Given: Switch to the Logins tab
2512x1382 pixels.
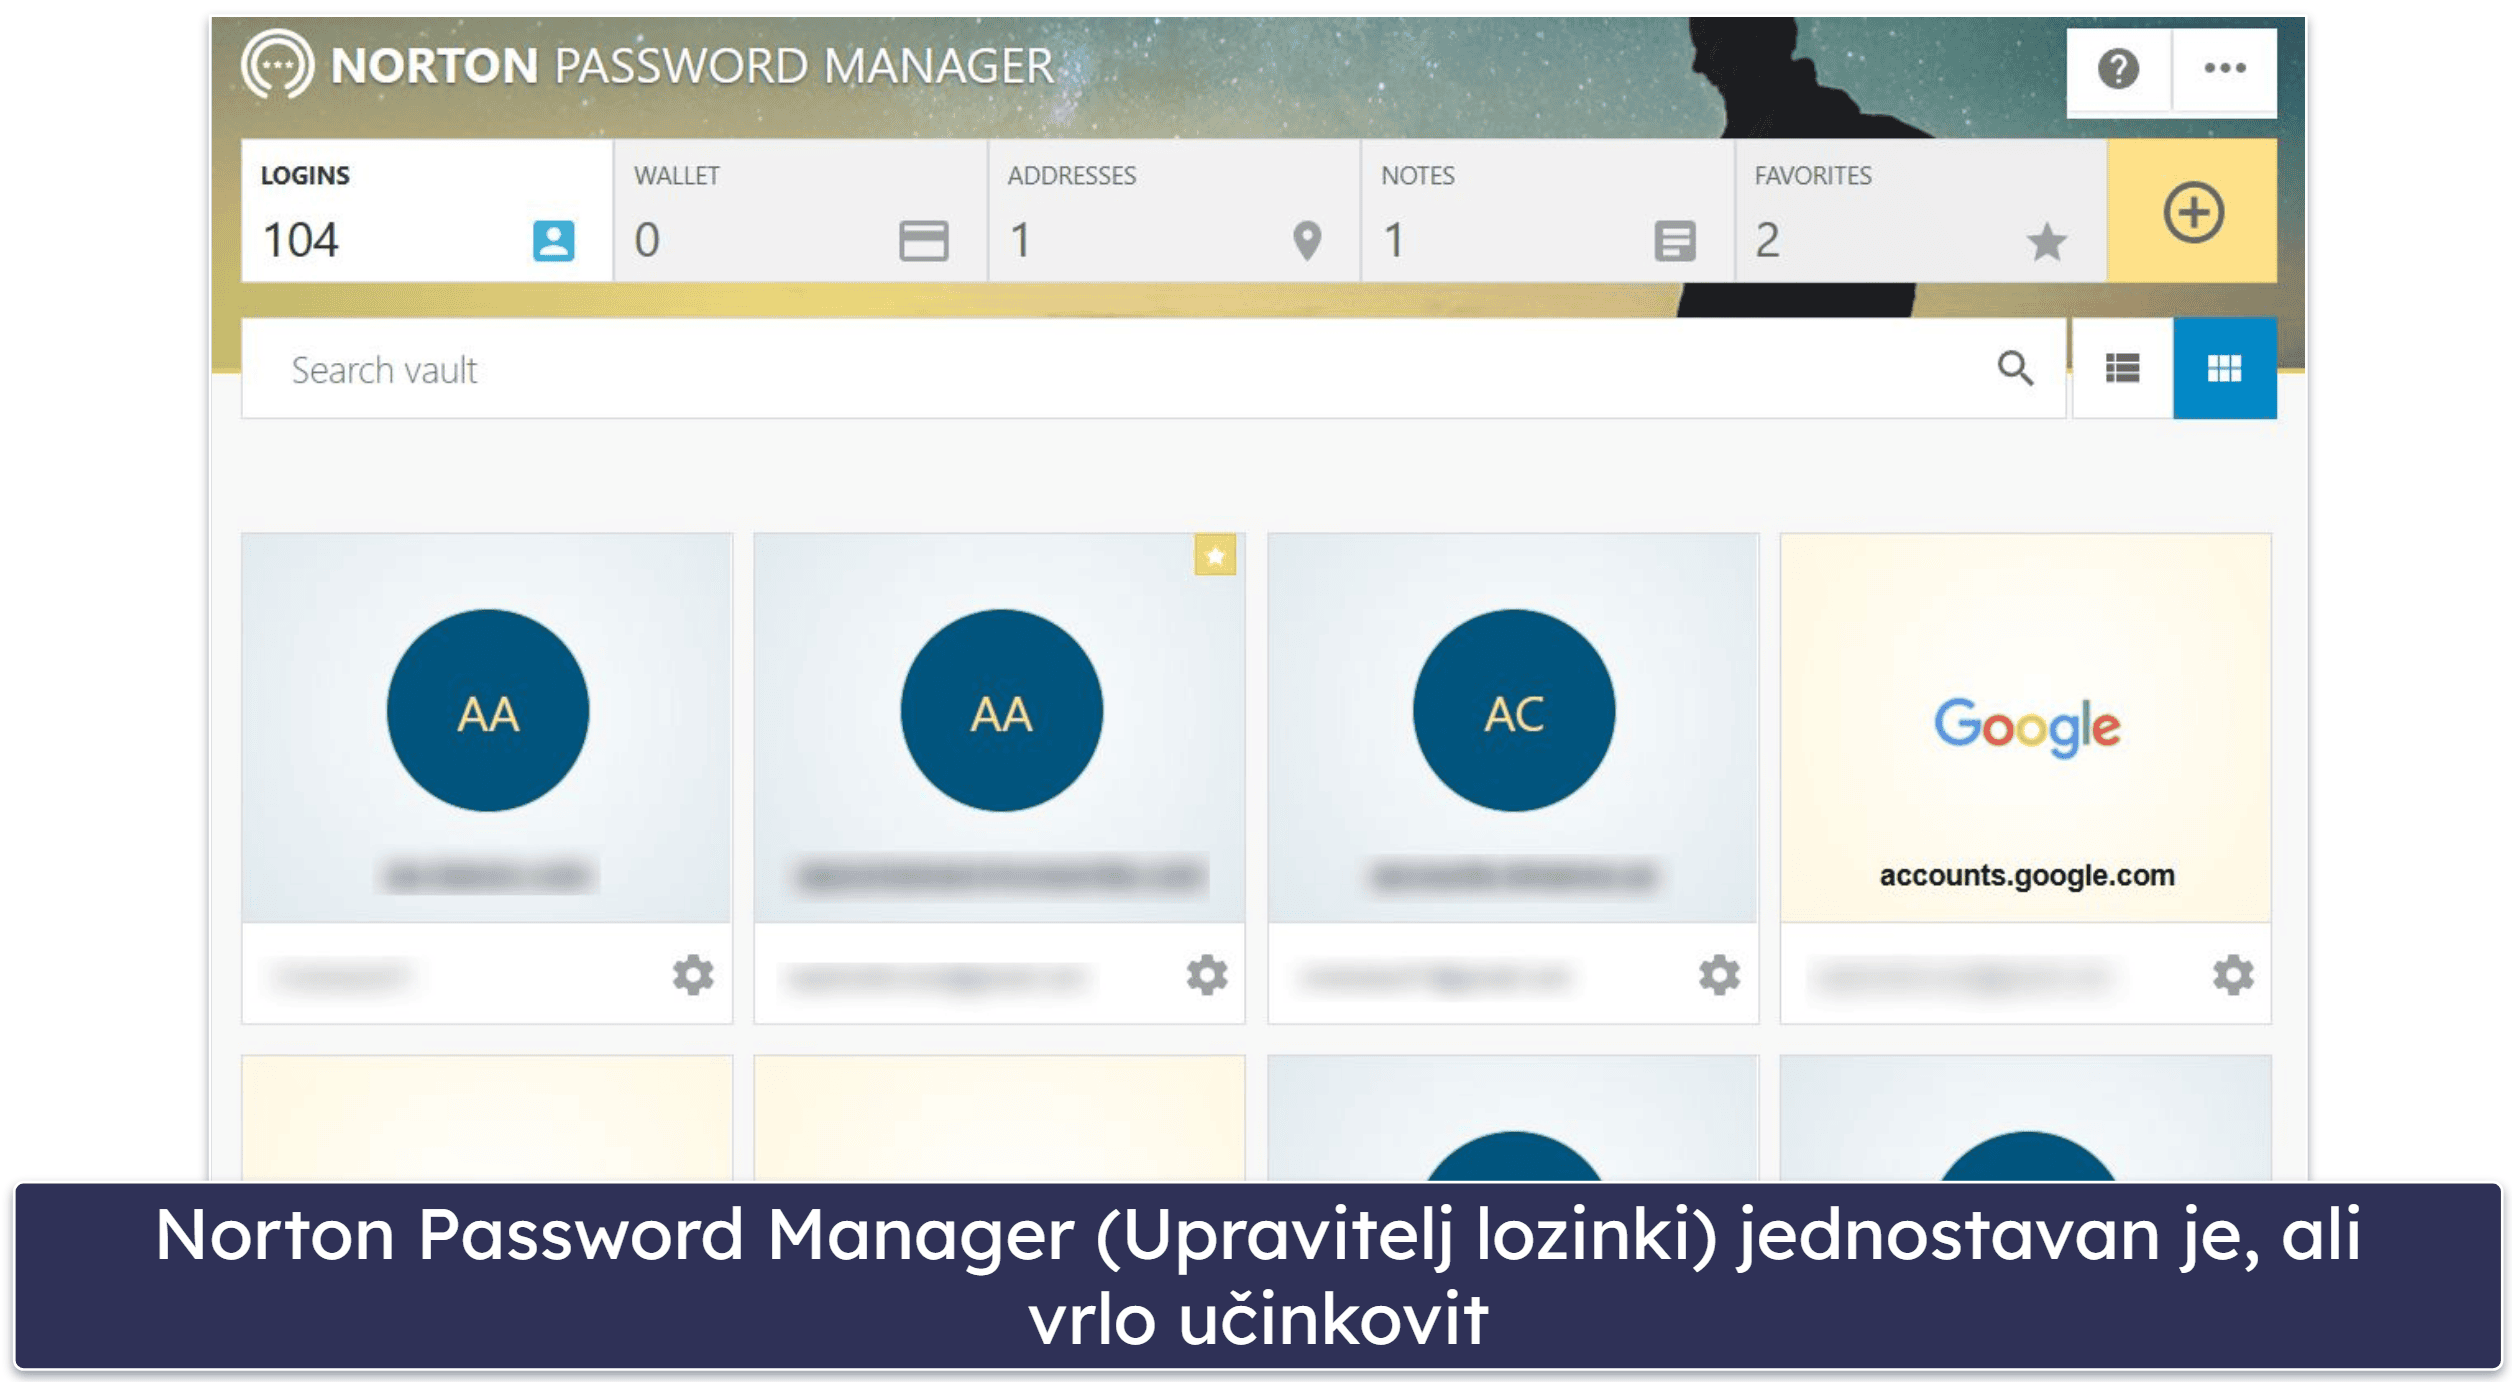Looking at the screenshot, I should 427,211.
